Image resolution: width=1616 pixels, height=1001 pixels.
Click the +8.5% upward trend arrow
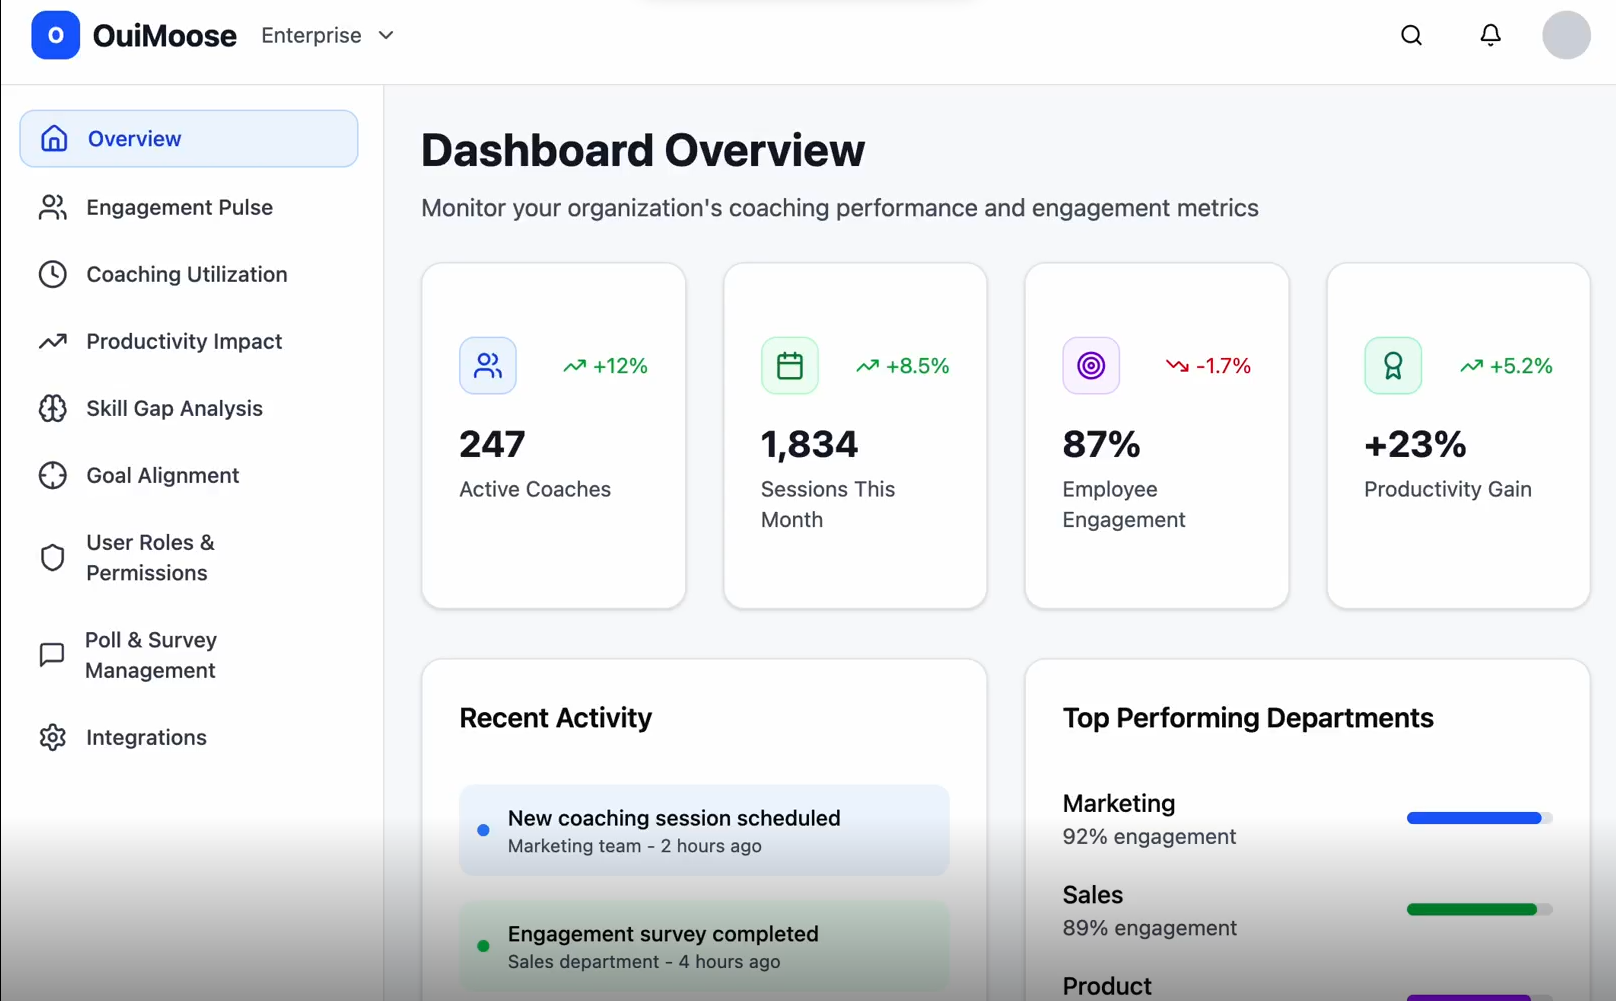pyautogui.click(x=867, y=366)
